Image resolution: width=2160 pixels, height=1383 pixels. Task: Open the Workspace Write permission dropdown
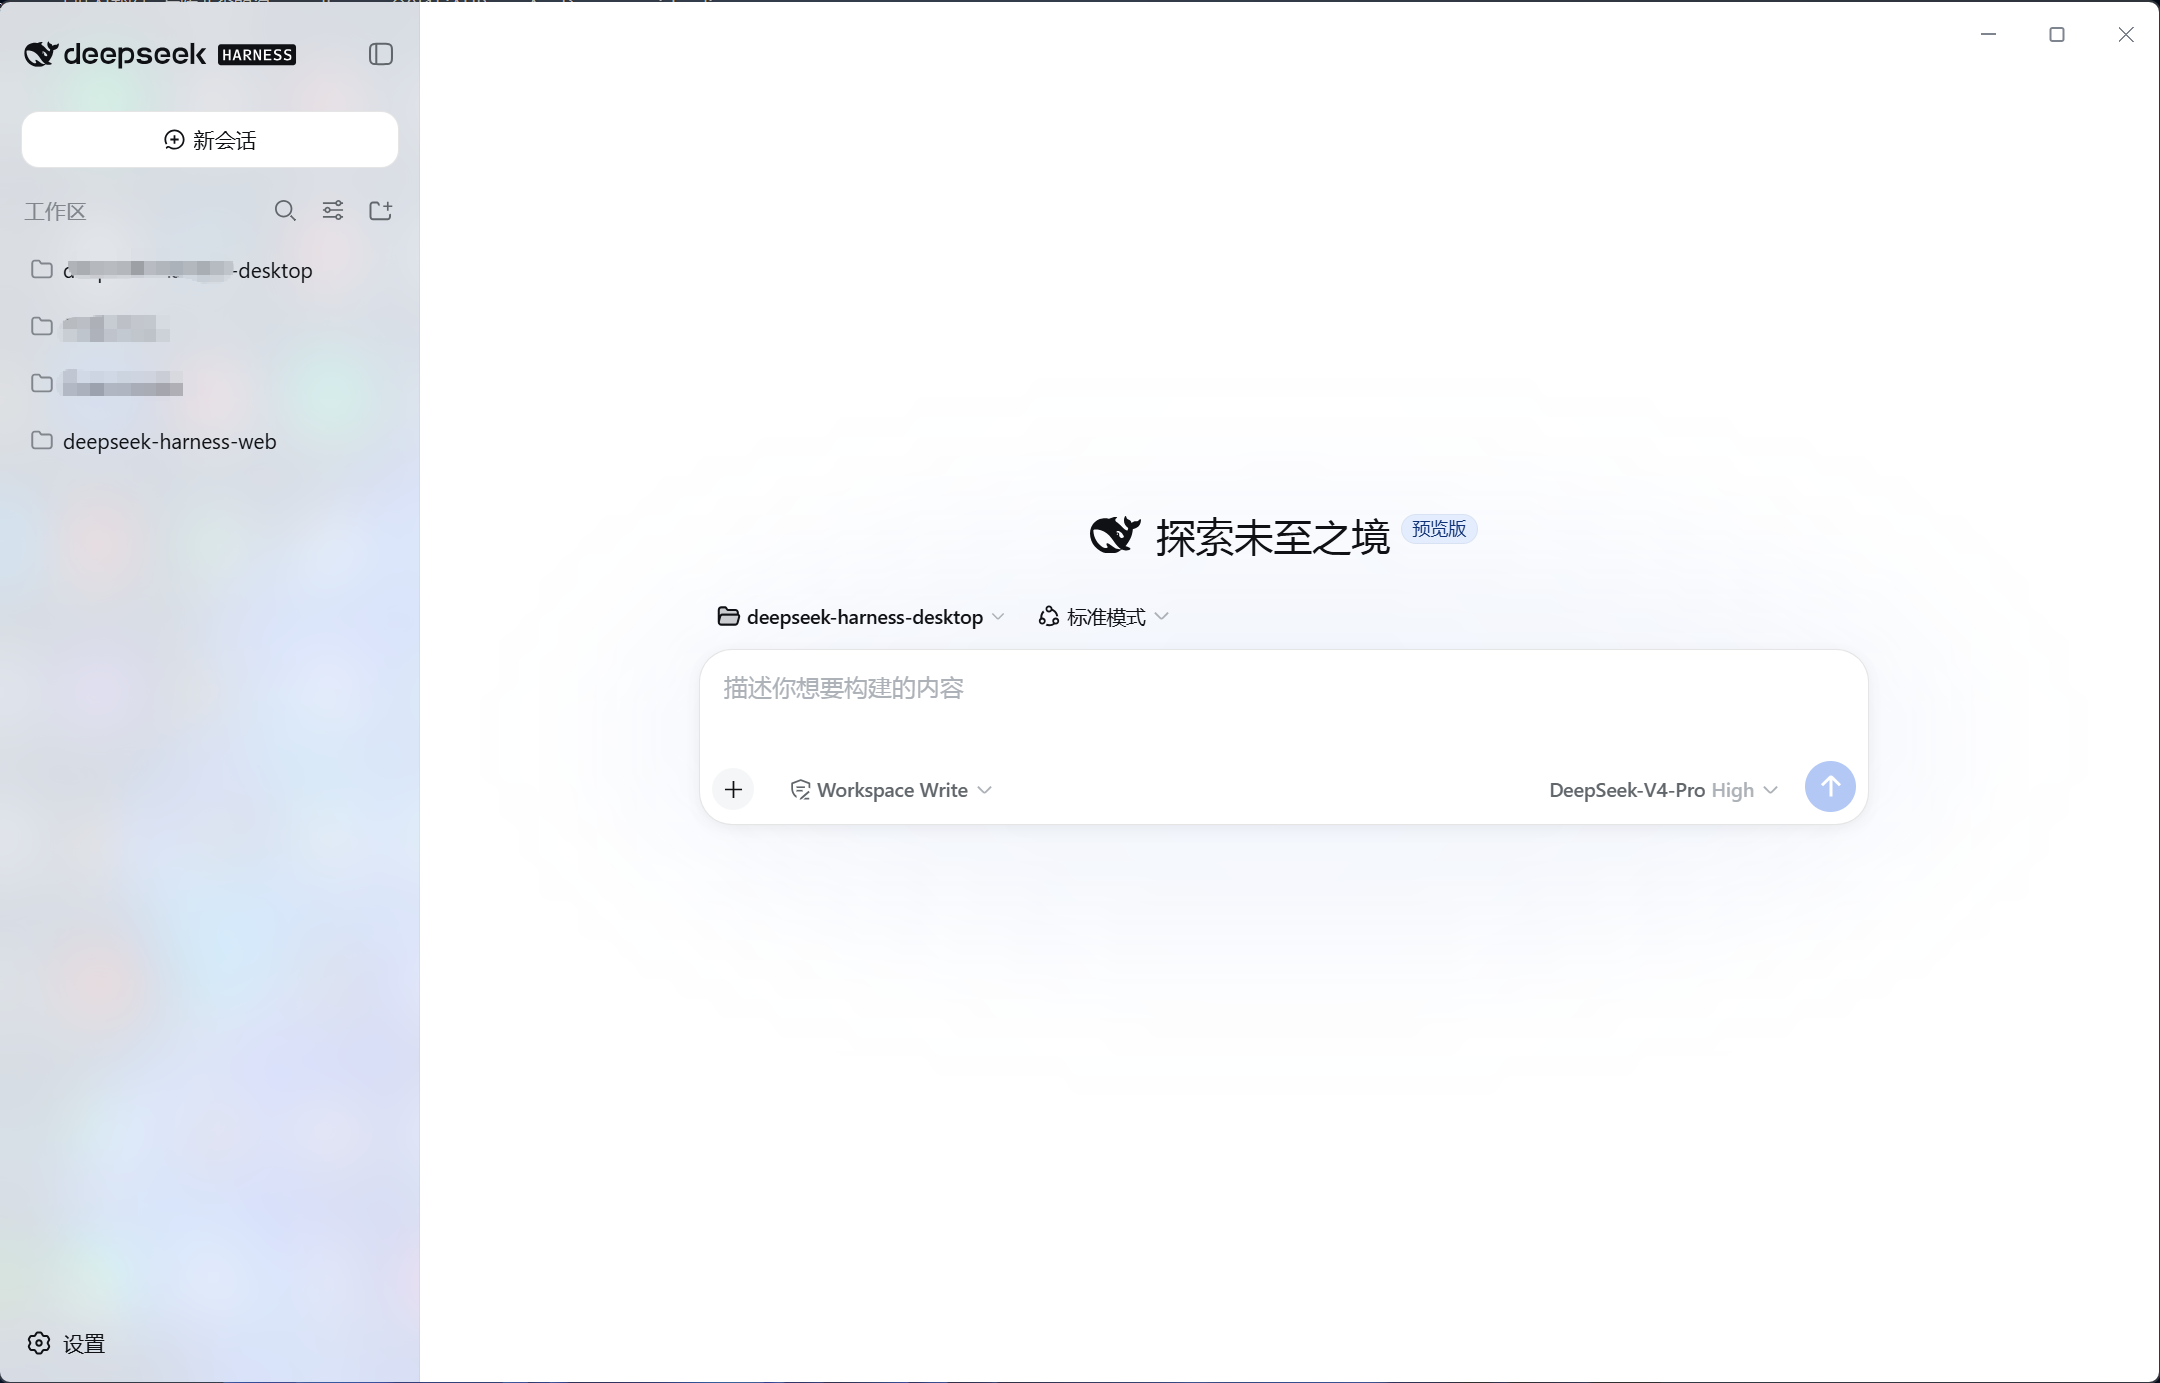point(891,790)
